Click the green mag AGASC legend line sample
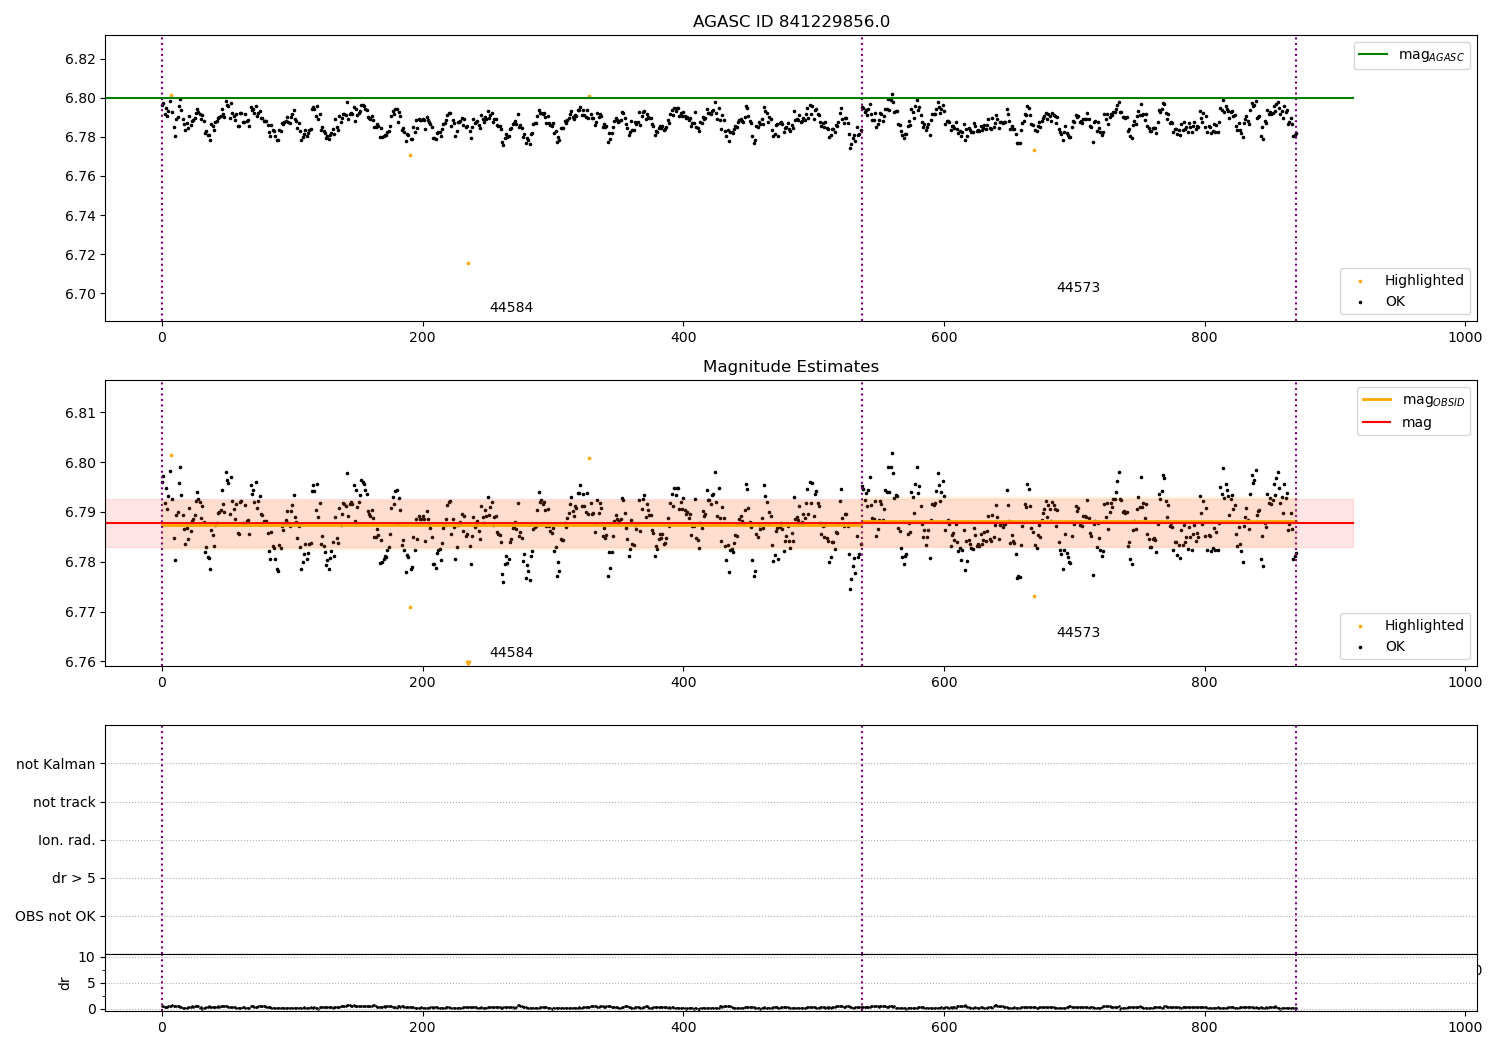Image resolution: width=1500 pixels, height=1050 pixels. point(1374,55)
